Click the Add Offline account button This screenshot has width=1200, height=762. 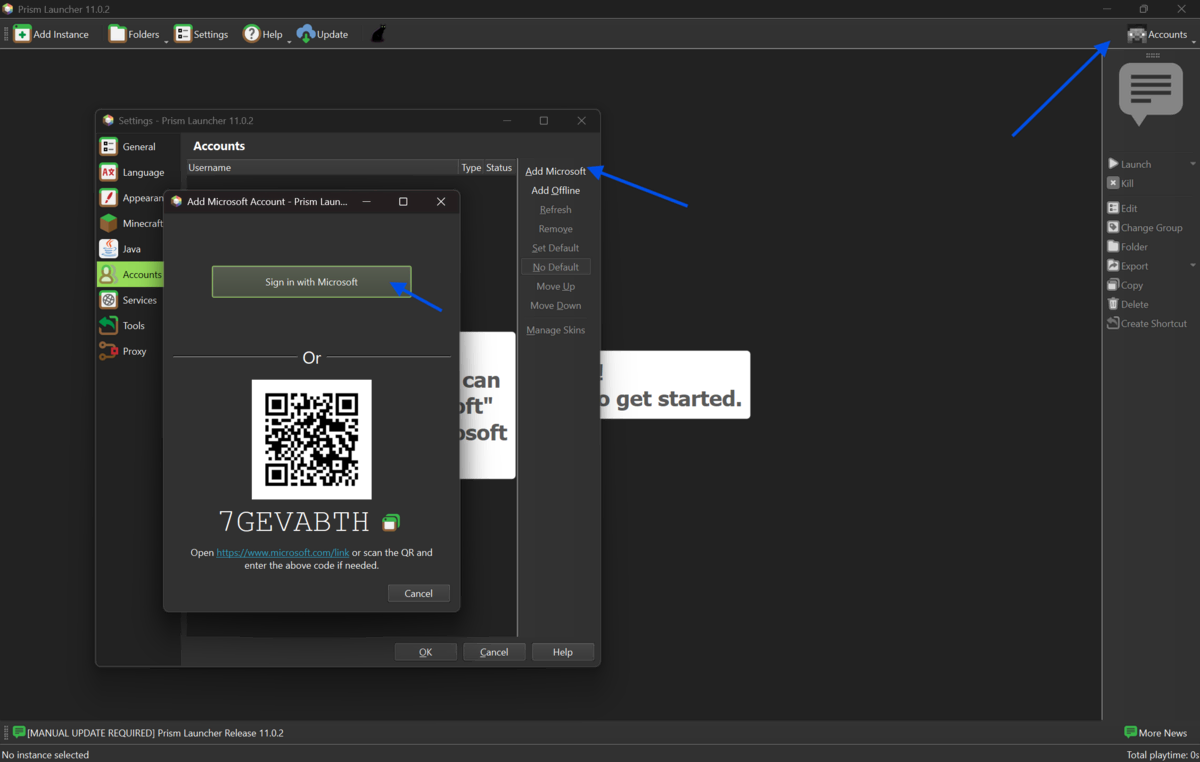pyautogui.click(x=555, y=191)
